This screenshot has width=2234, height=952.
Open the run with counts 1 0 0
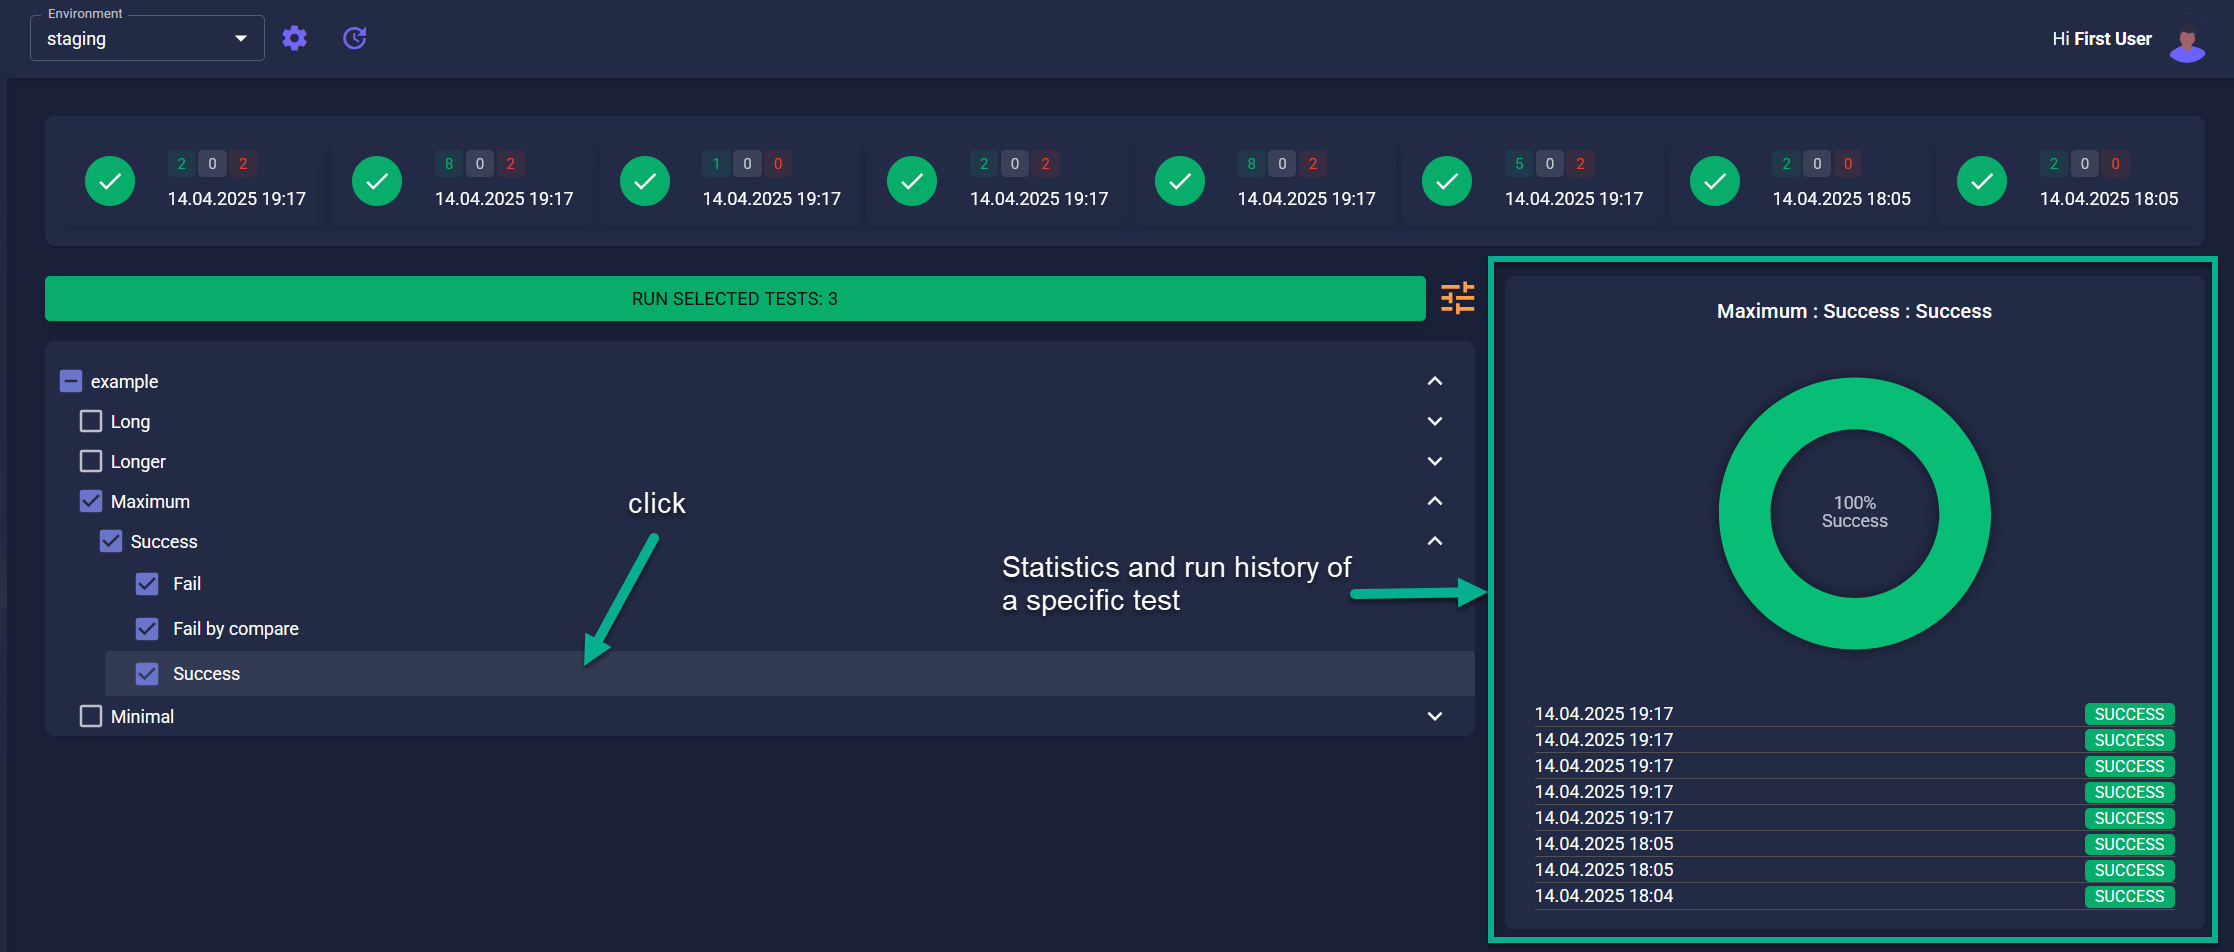730,181
